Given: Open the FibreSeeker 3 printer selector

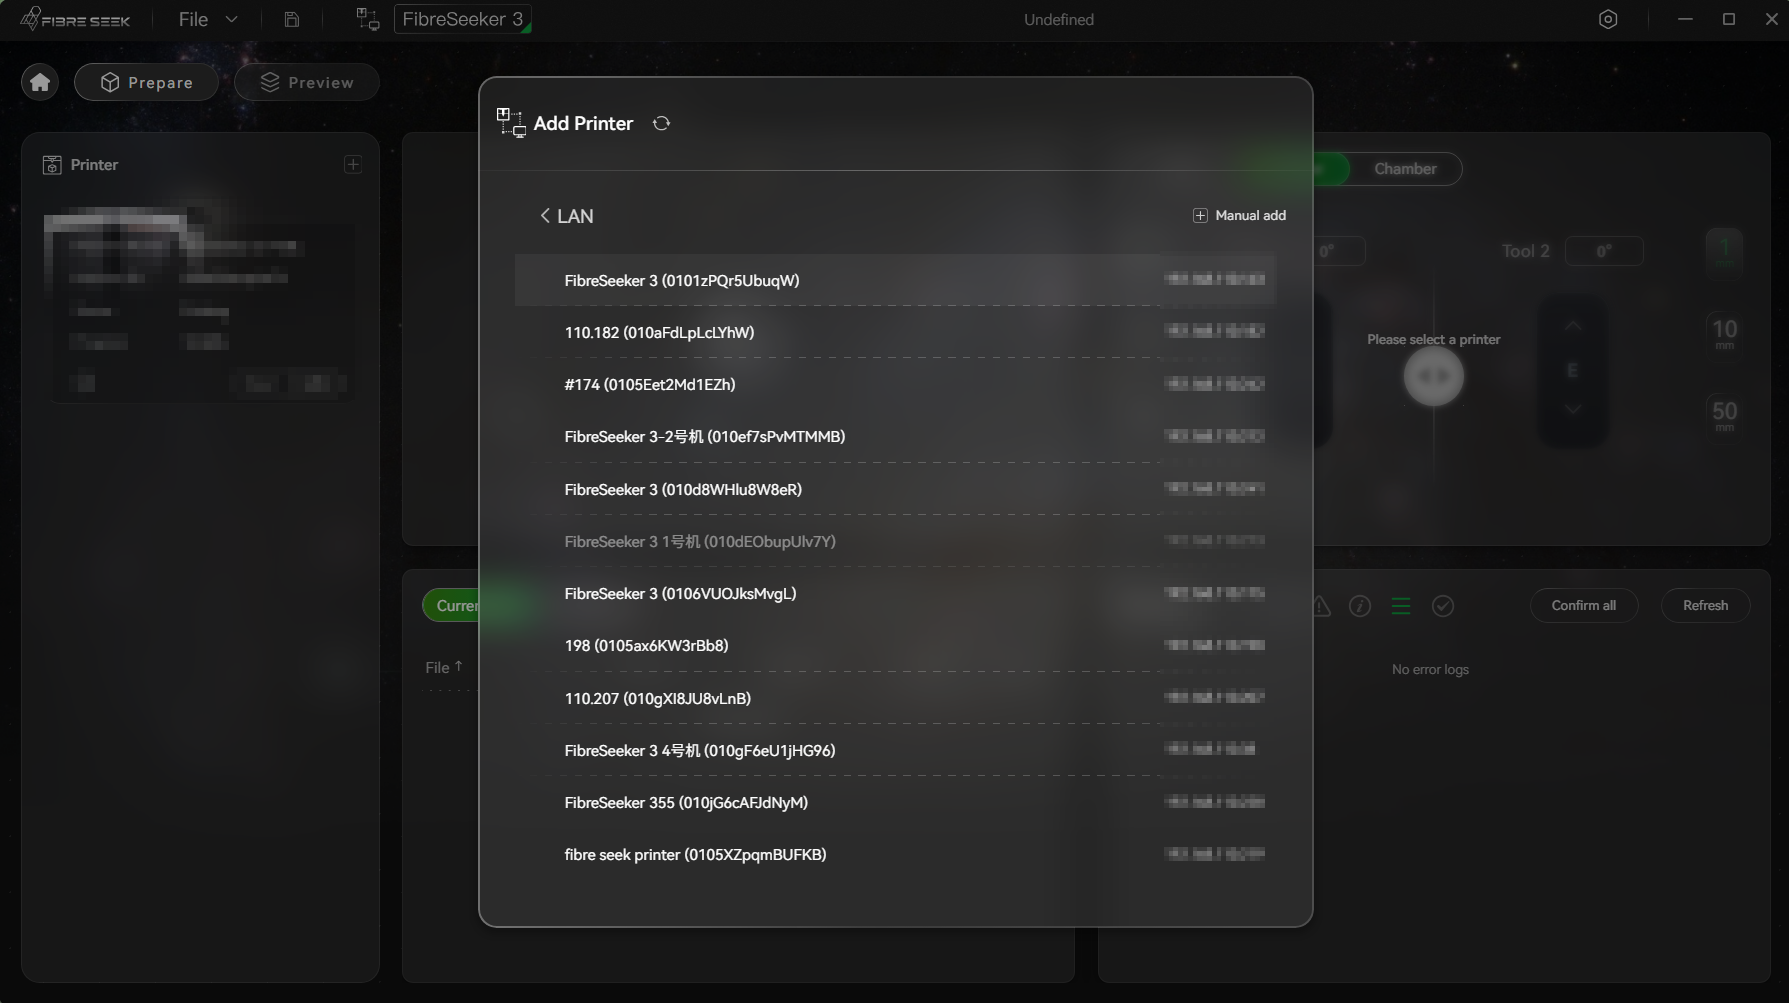Looking at the screenshot, I should (462, 19).
